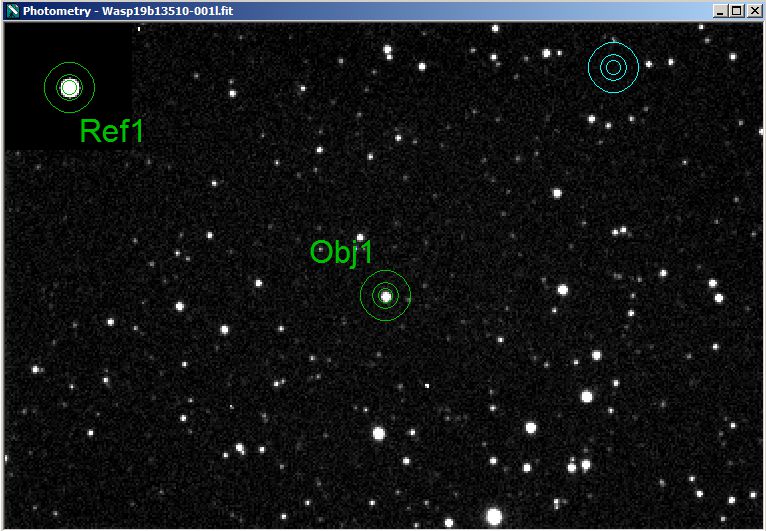Click the target star centered inside Obj1 aperture
The width and height of the screenshot is (766, 531).
click(385, 296)
